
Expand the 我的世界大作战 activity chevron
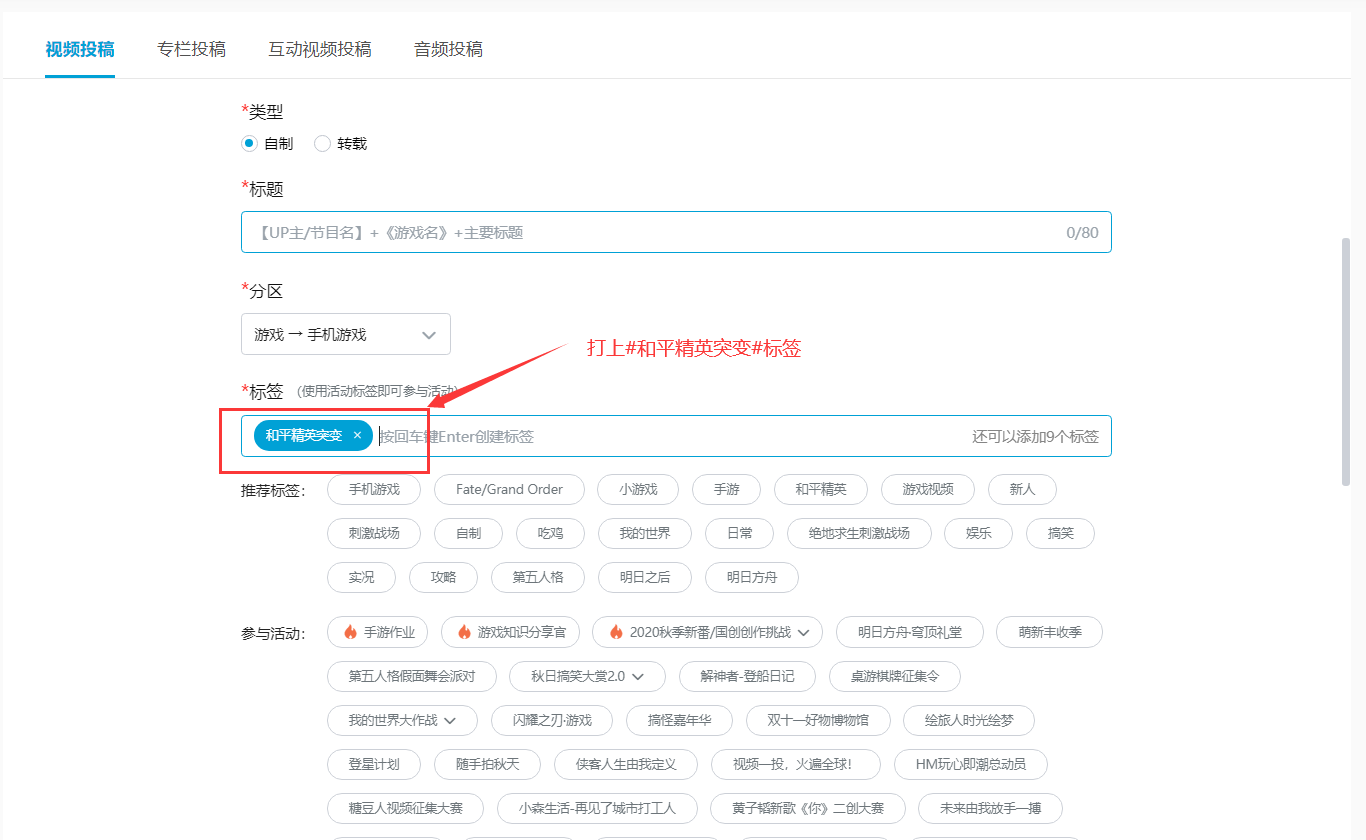(x=450, y=721)
